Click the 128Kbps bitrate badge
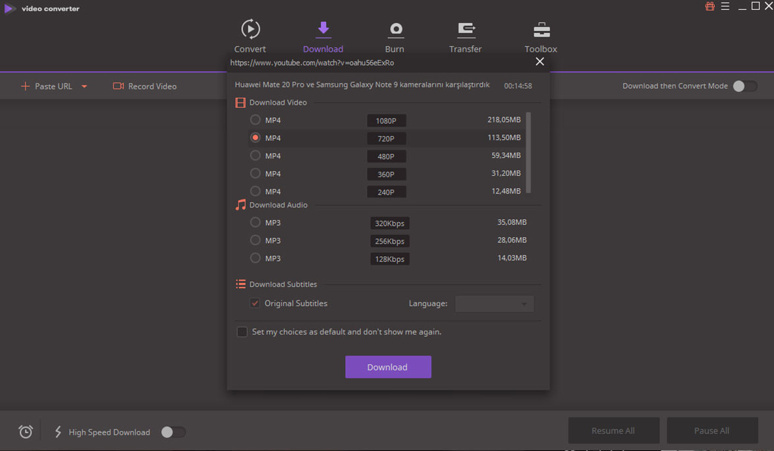 coord(390,259)
